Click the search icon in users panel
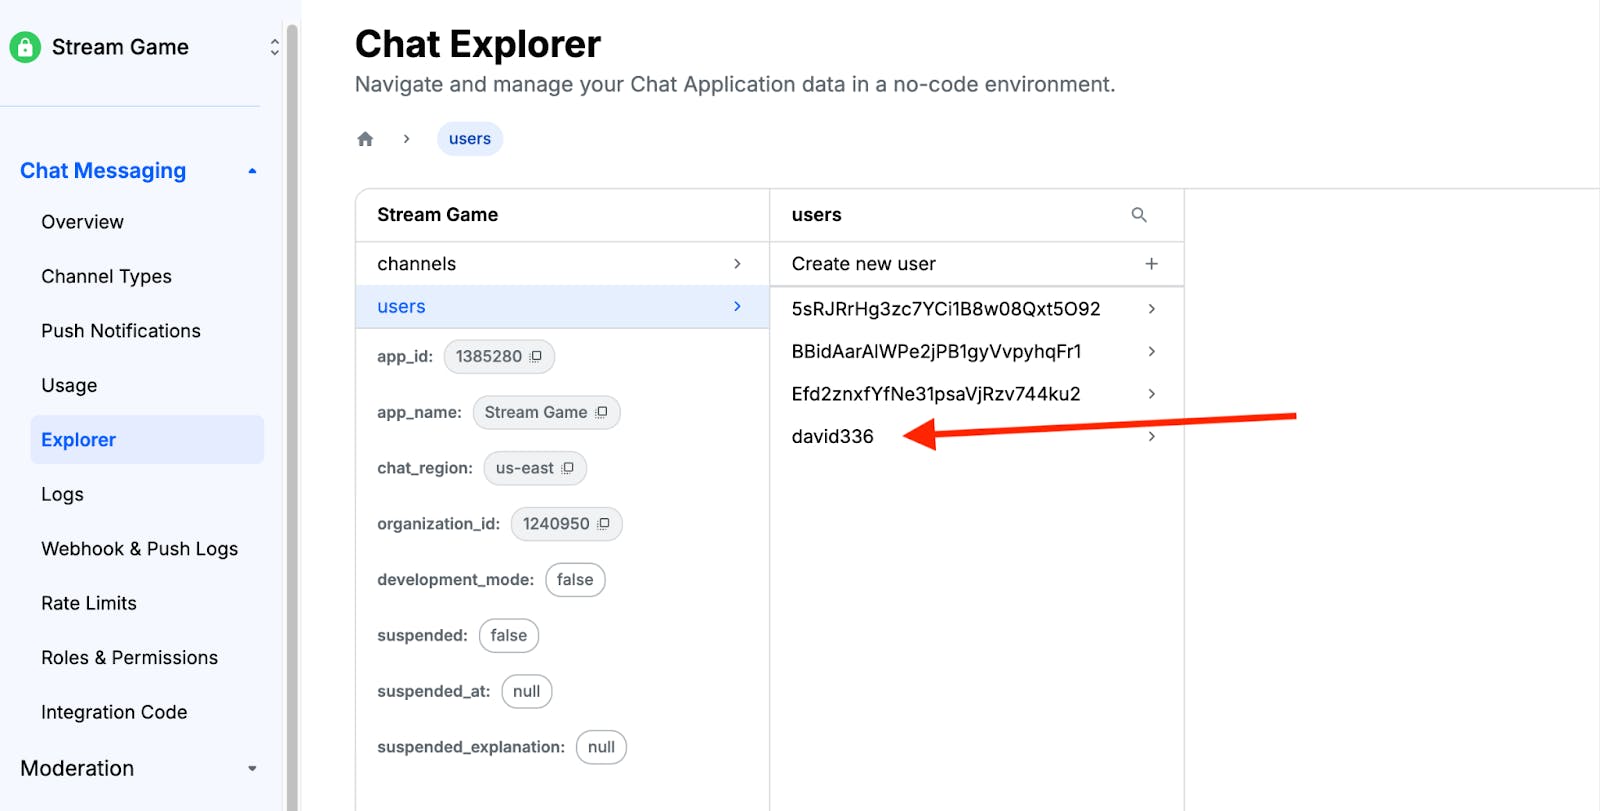 (1138, 215)
